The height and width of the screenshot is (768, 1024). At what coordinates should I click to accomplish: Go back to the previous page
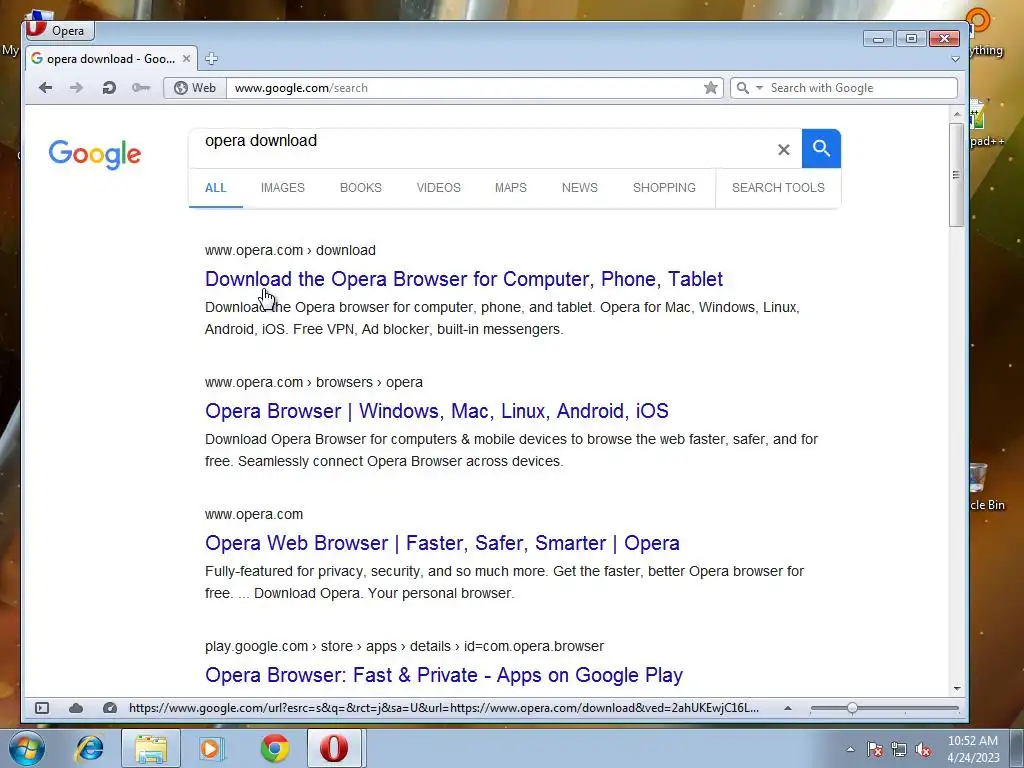pyautogui.click(x=45, y=88)
